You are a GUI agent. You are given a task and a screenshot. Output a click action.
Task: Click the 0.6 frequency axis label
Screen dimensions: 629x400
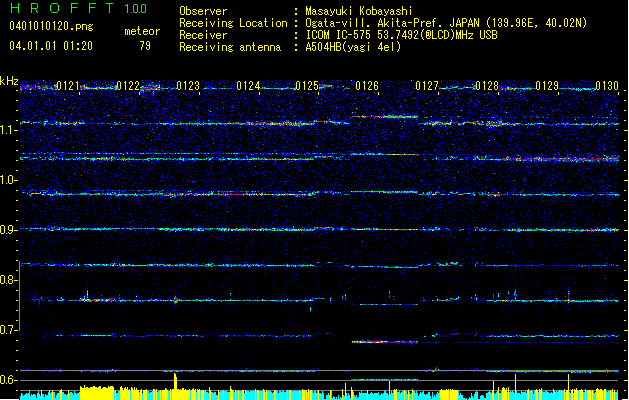8,380
